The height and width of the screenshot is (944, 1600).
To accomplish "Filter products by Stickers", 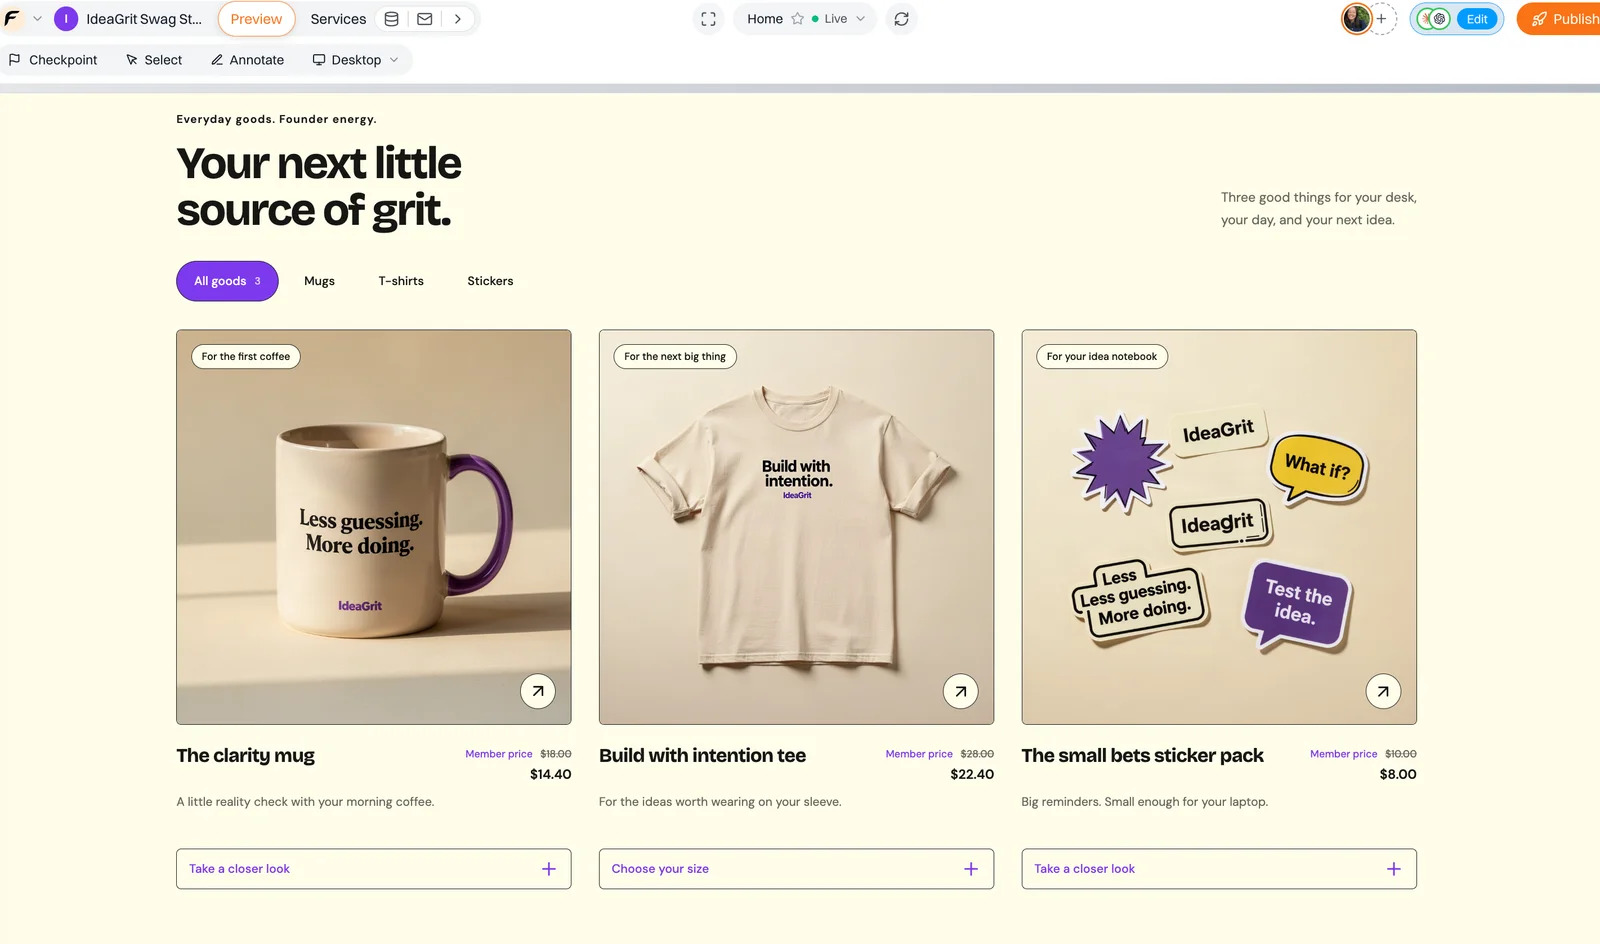I will pyautogui.click(x=490, y=281).
